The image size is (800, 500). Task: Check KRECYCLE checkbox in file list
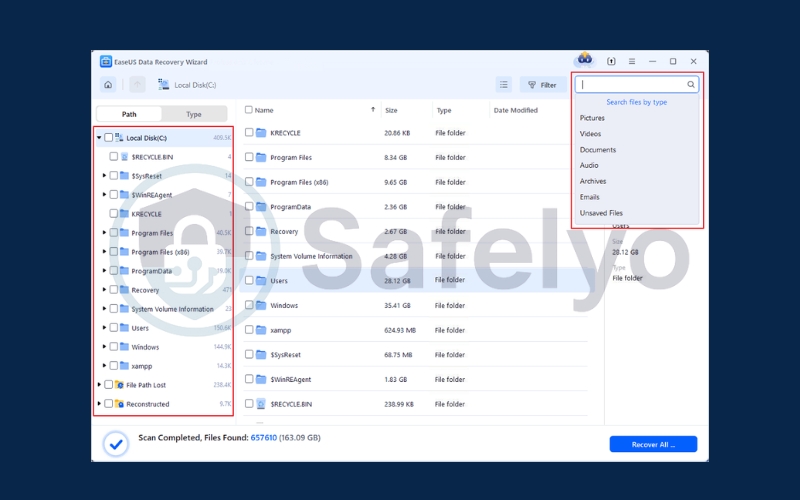pos(248,132)
